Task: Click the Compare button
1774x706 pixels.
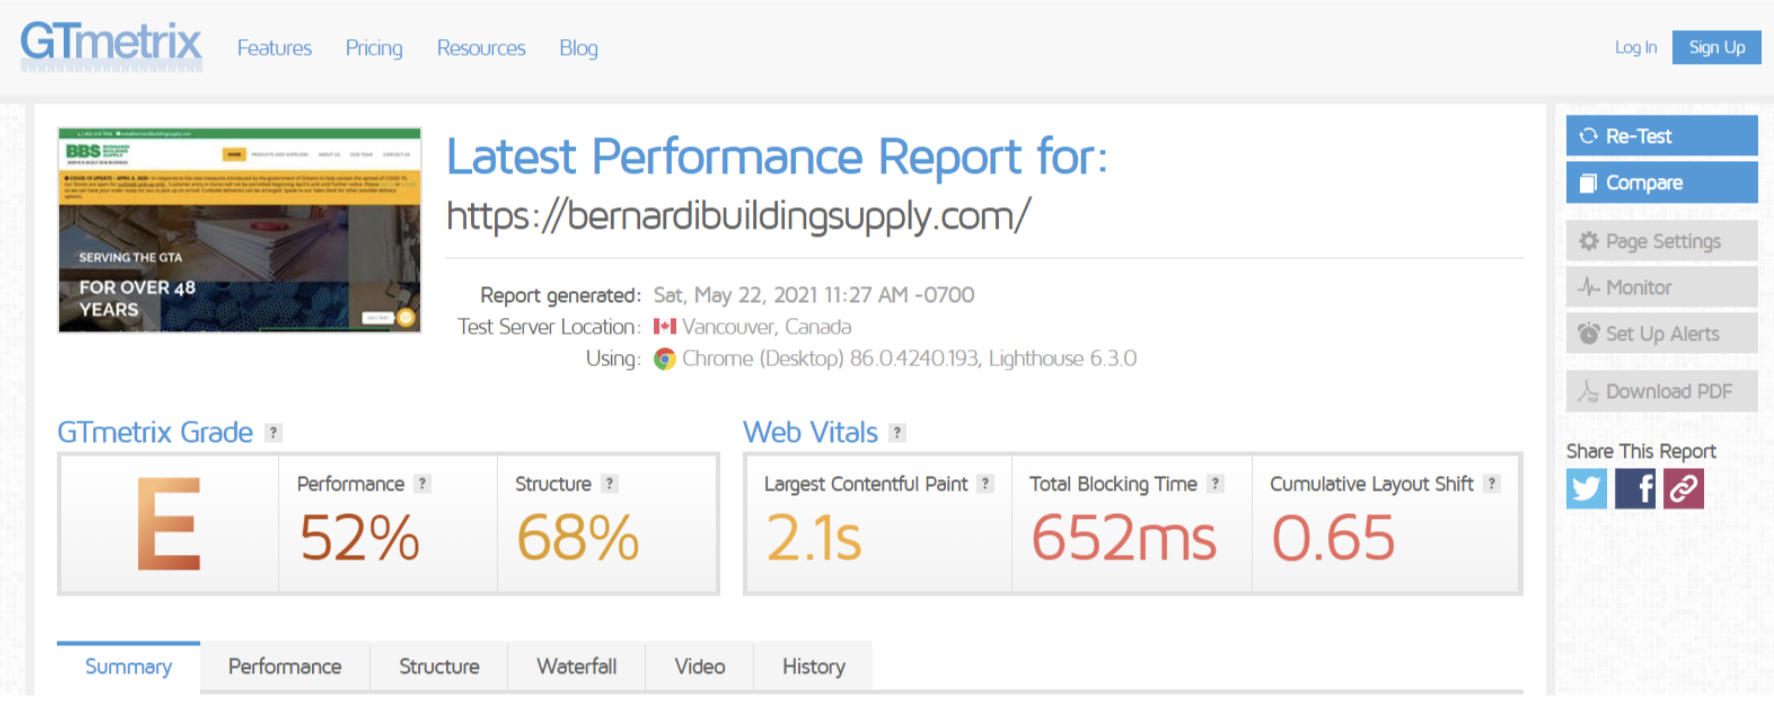Action: [1661, 183]
